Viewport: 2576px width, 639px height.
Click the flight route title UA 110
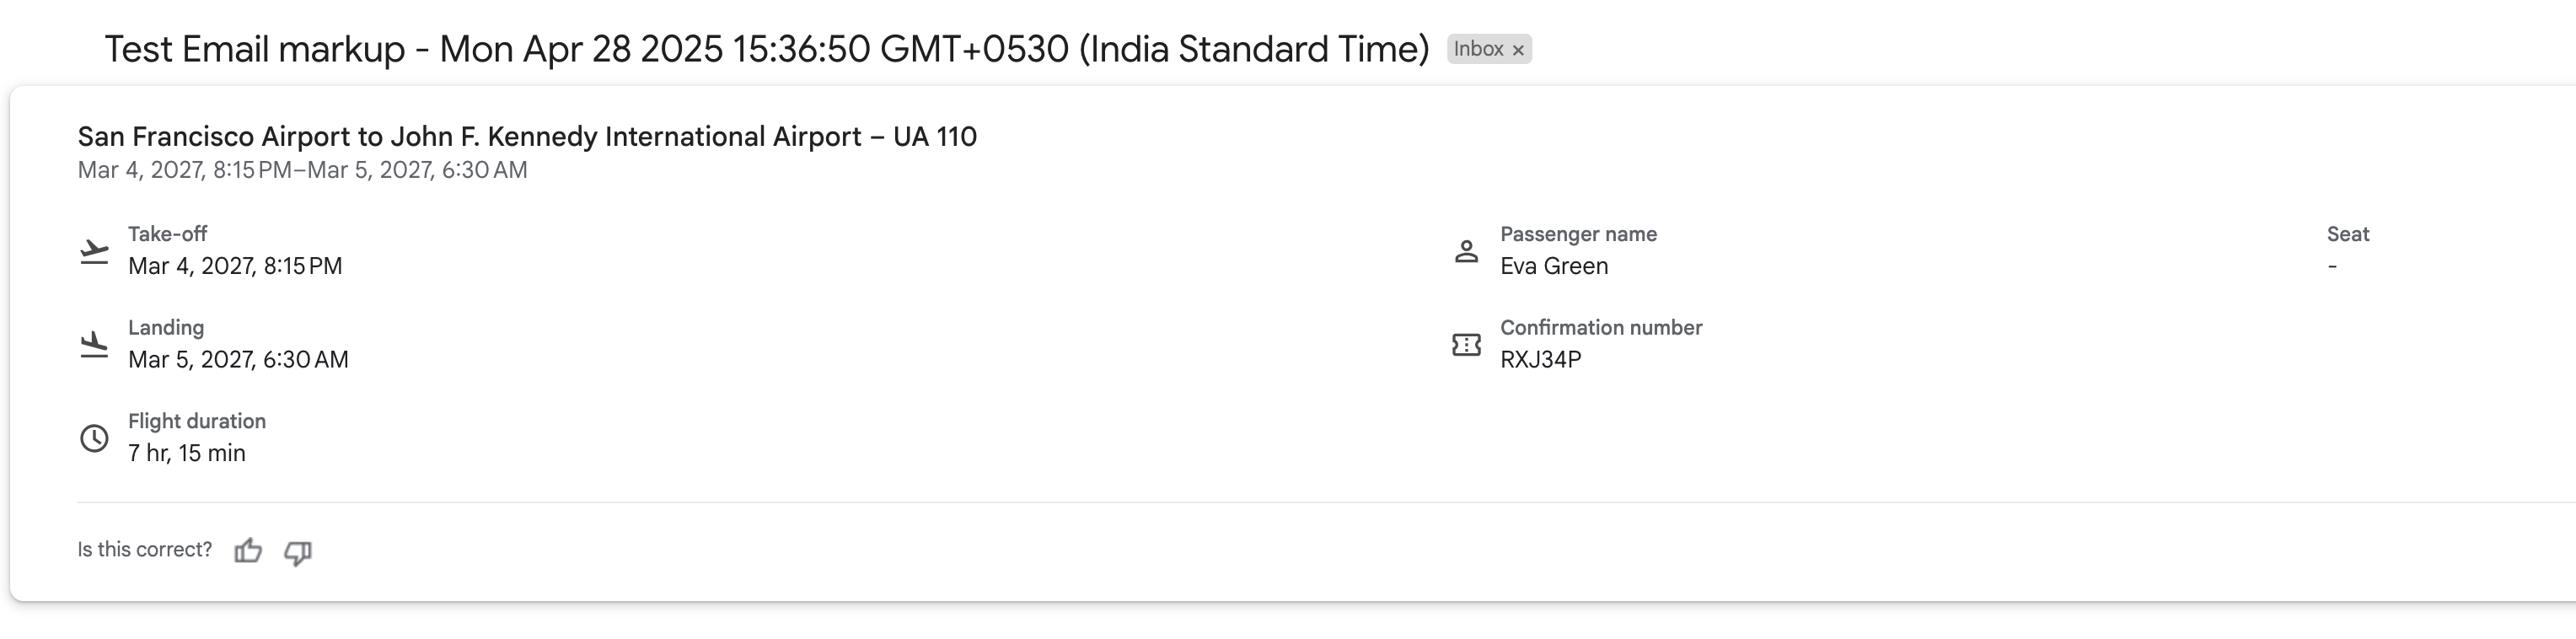click(x=527, y=136)
